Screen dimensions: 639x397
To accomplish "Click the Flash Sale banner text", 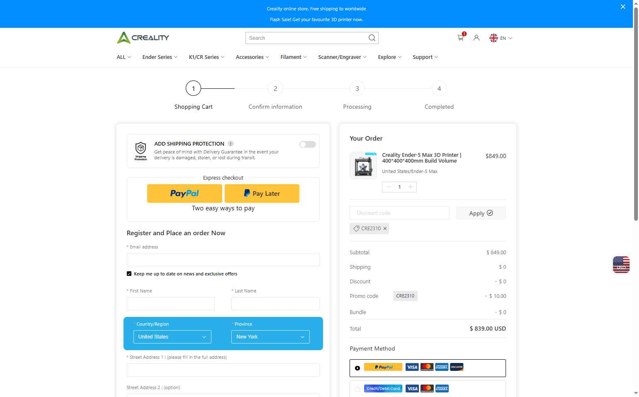I will pos(316,20).
